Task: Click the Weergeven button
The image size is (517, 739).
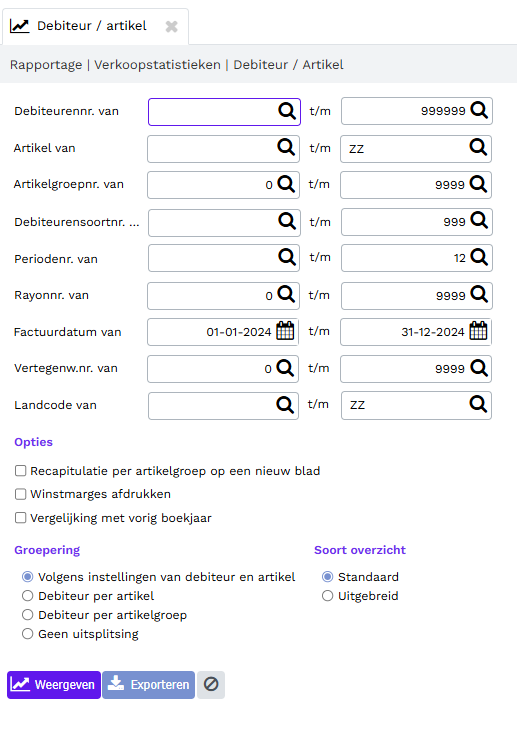Action: [54, 684]
